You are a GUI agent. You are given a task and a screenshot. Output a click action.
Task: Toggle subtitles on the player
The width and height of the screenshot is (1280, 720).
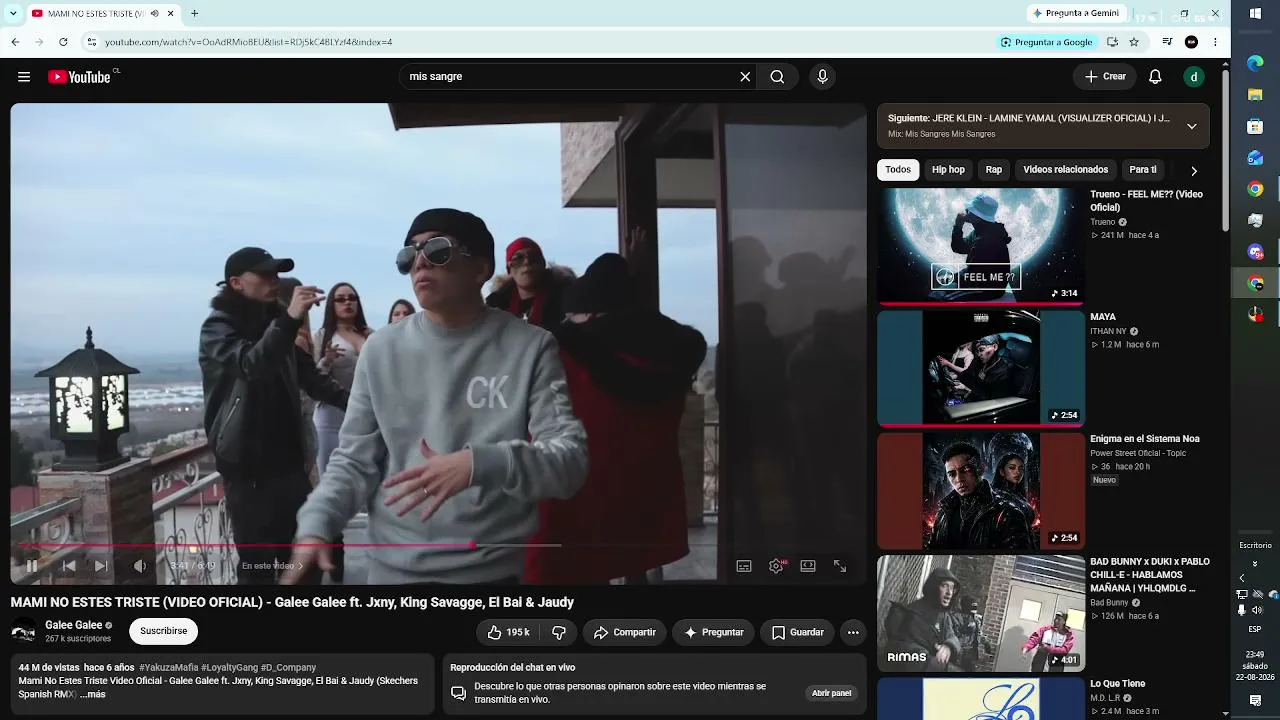point(744,566)
